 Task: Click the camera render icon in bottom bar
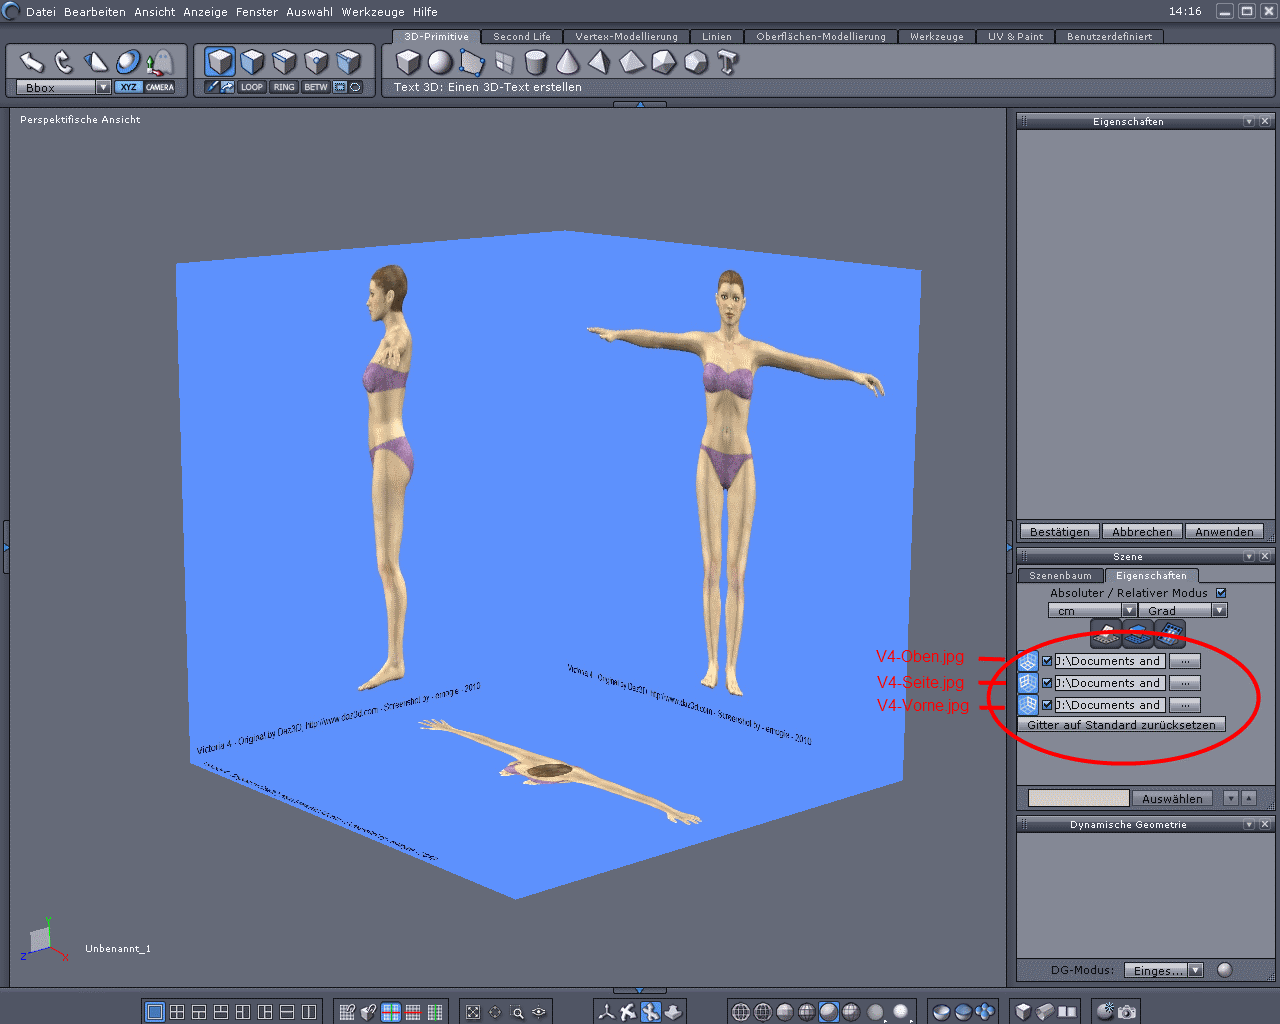[x=1127, y=1012]
